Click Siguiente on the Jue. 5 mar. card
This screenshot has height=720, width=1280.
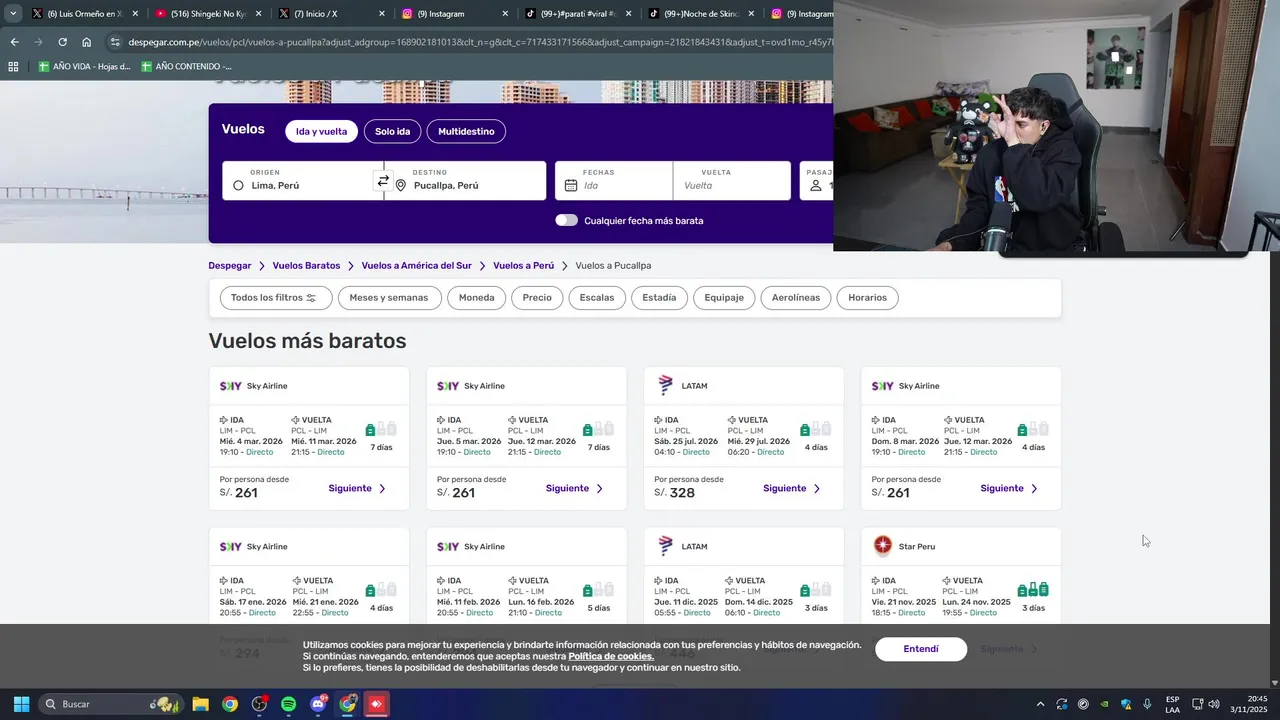[574, 488]
